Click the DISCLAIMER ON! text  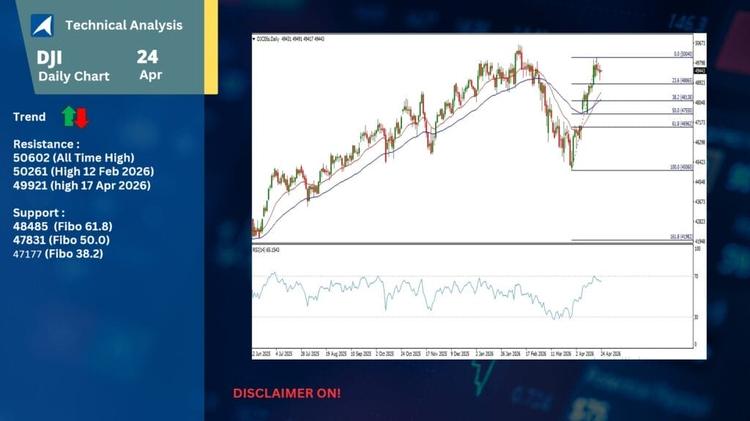click(286, 393)
